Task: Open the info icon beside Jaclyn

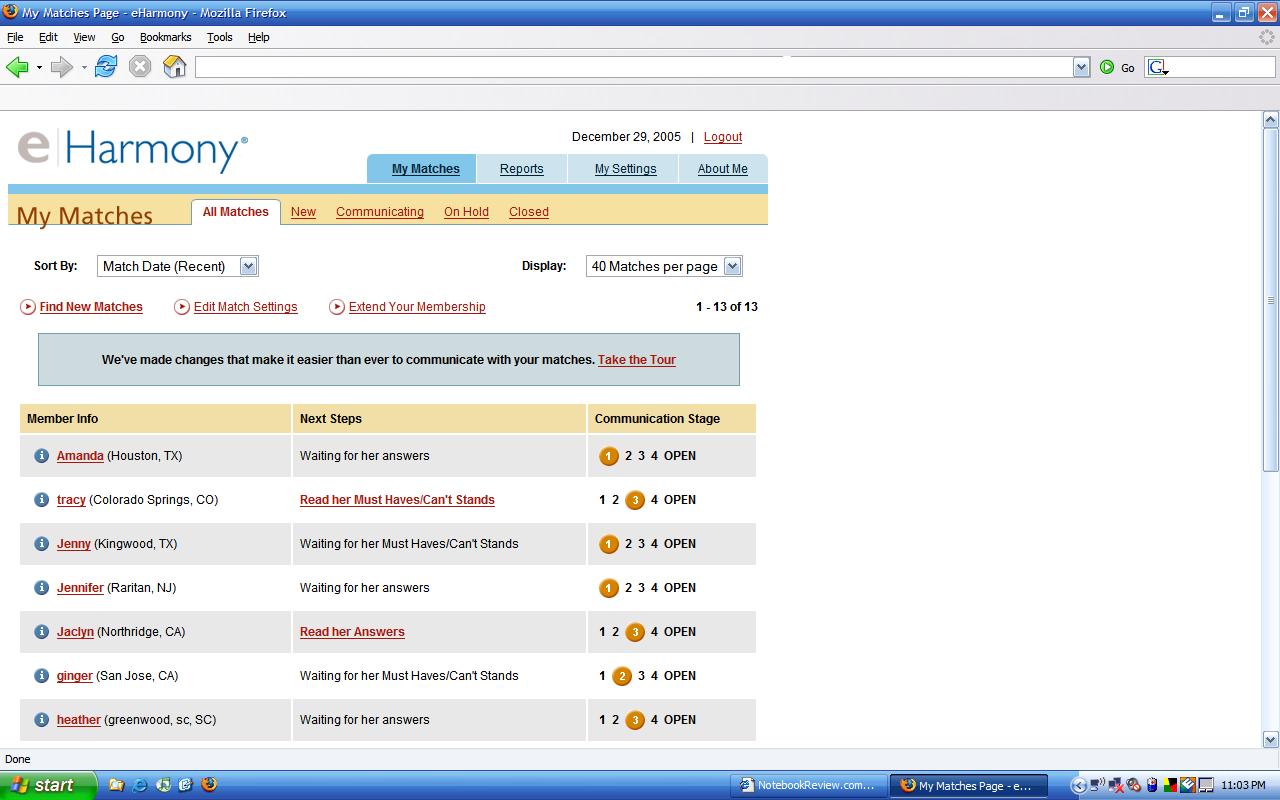Action: [41, 632]
